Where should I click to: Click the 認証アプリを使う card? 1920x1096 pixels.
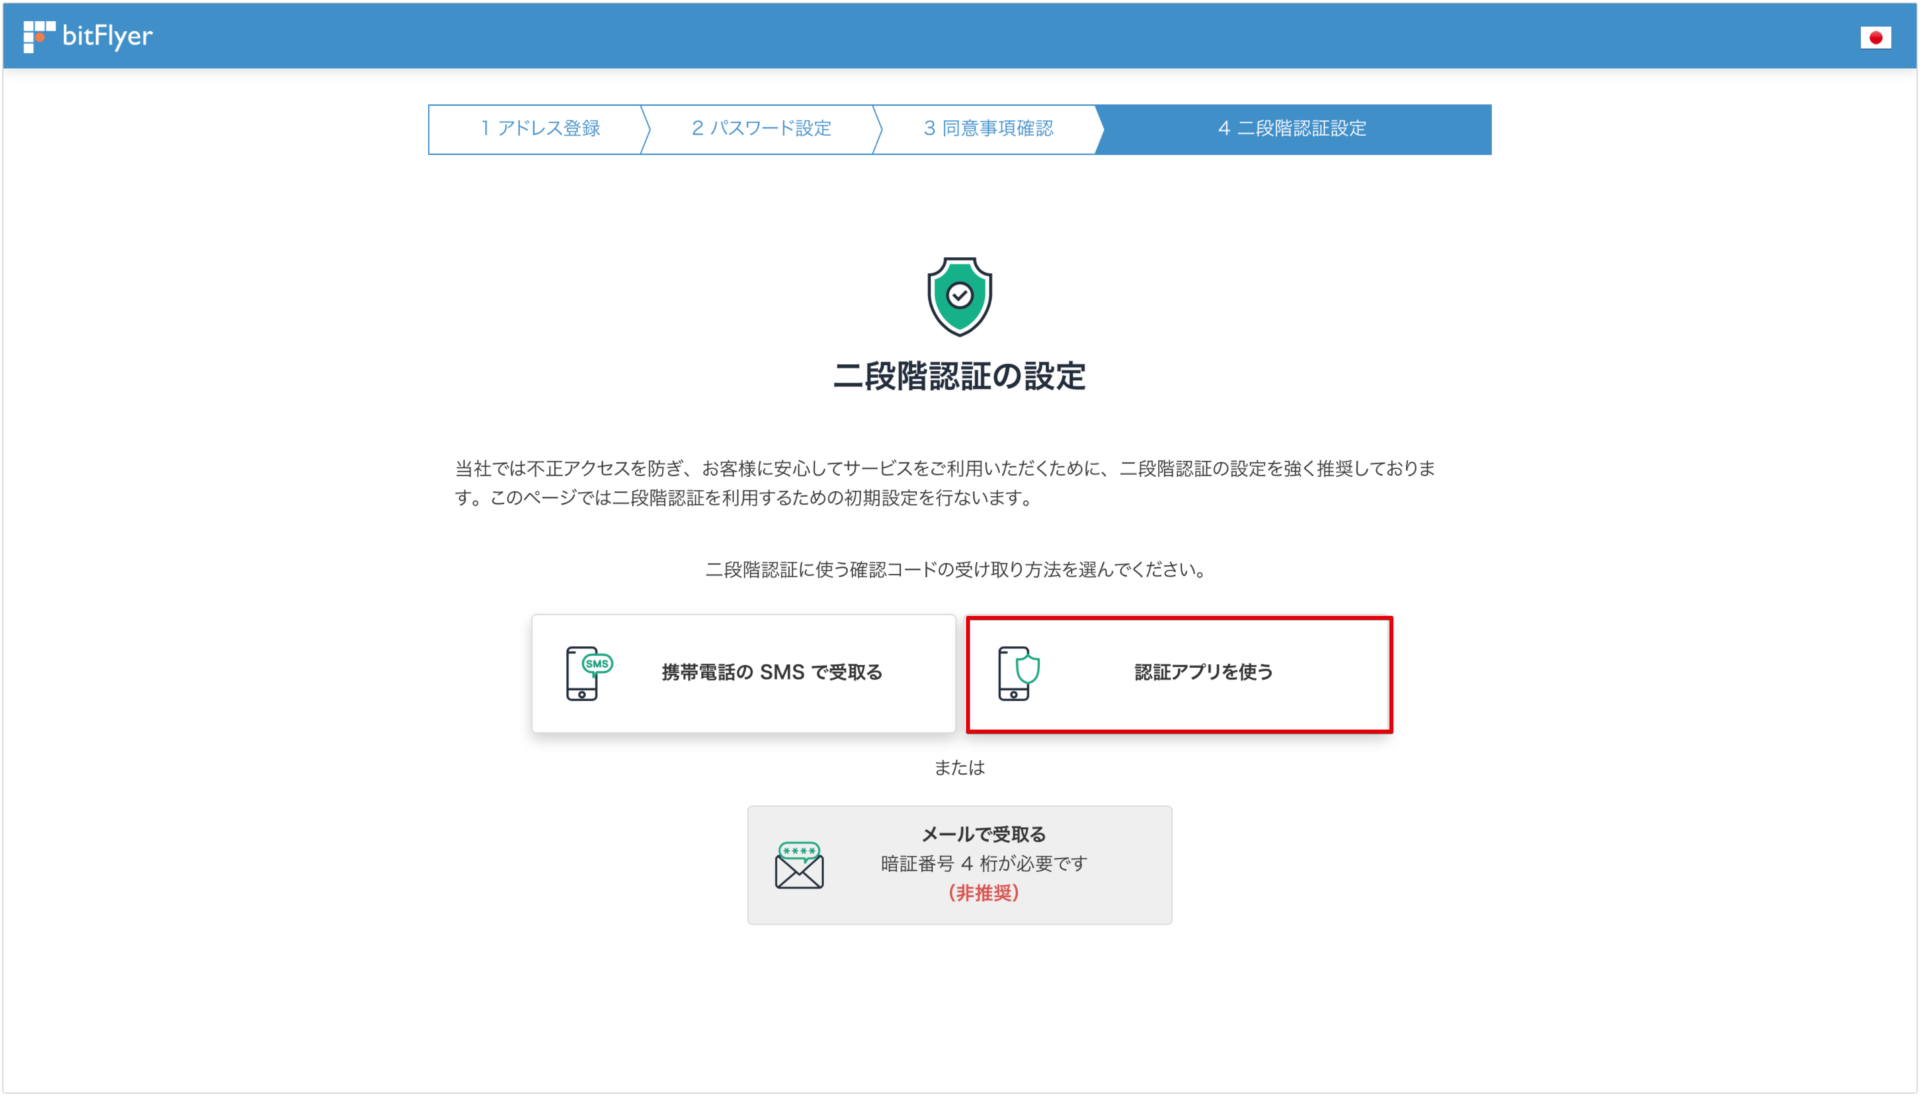pos(1179,673)
